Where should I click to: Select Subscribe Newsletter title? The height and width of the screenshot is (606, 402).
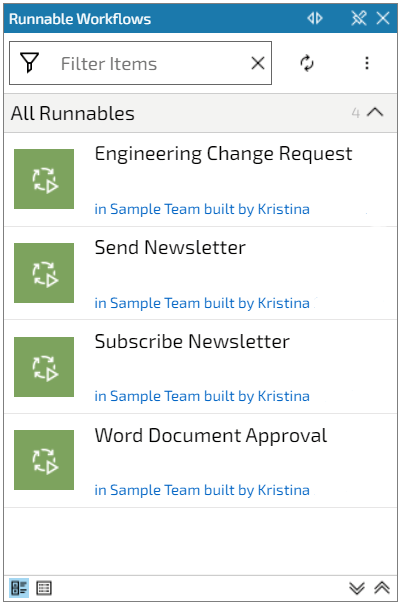coord(192,342)
